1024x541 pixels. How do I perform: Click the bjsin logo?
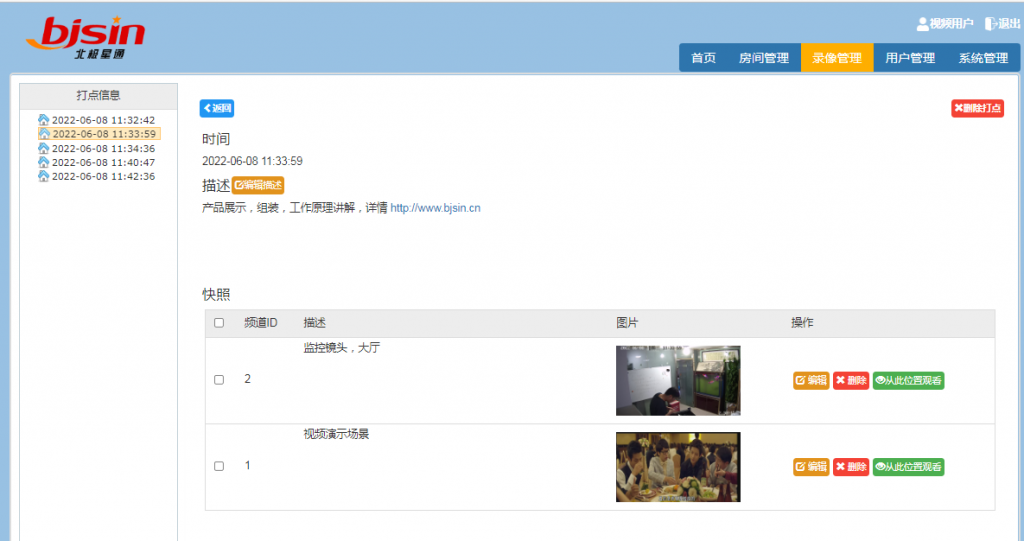[86, 38]
